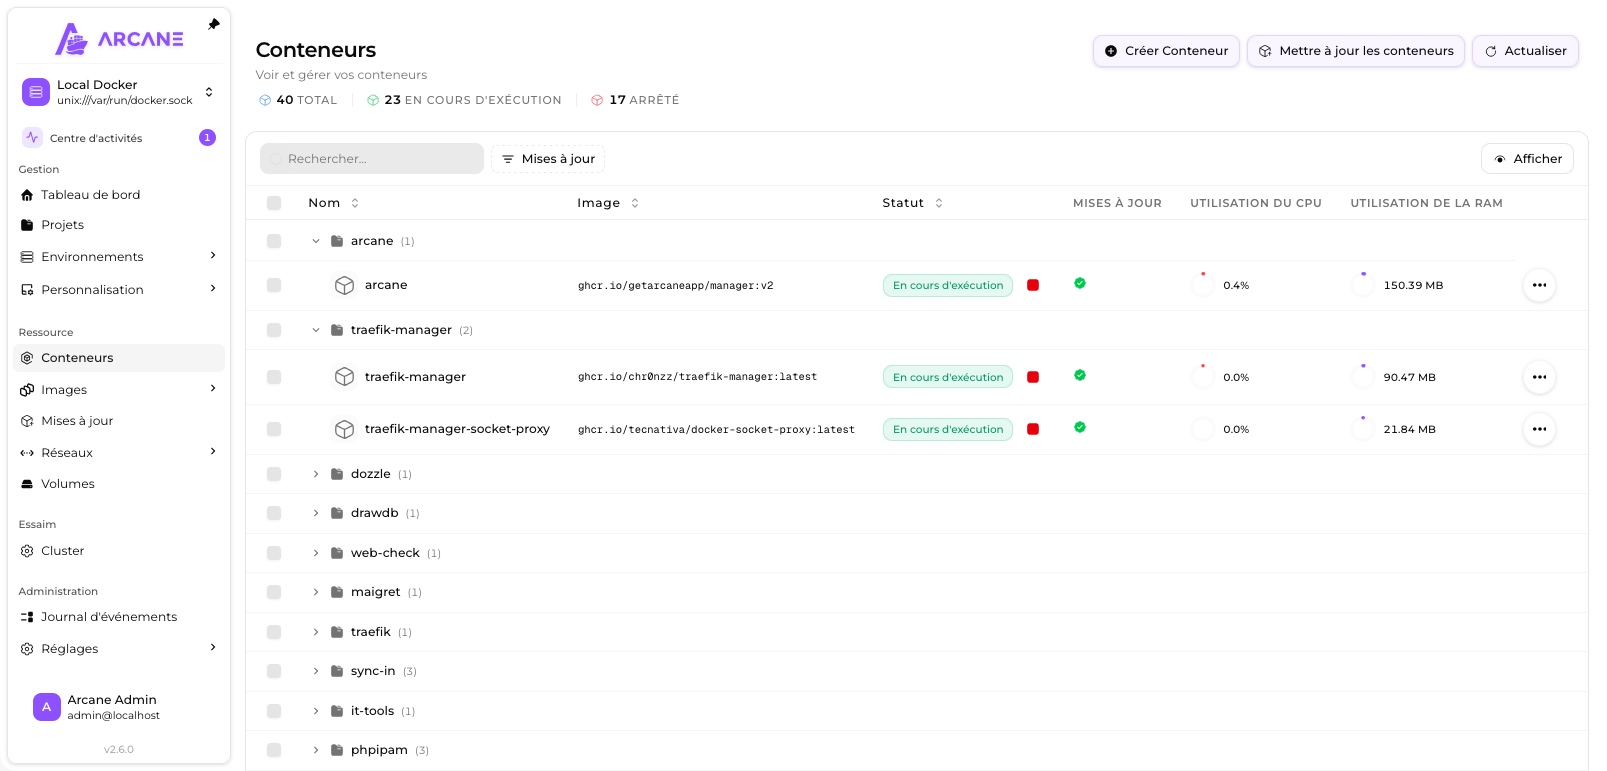
Task: Expand the traefik group
Action: click(x=316, y=632)
